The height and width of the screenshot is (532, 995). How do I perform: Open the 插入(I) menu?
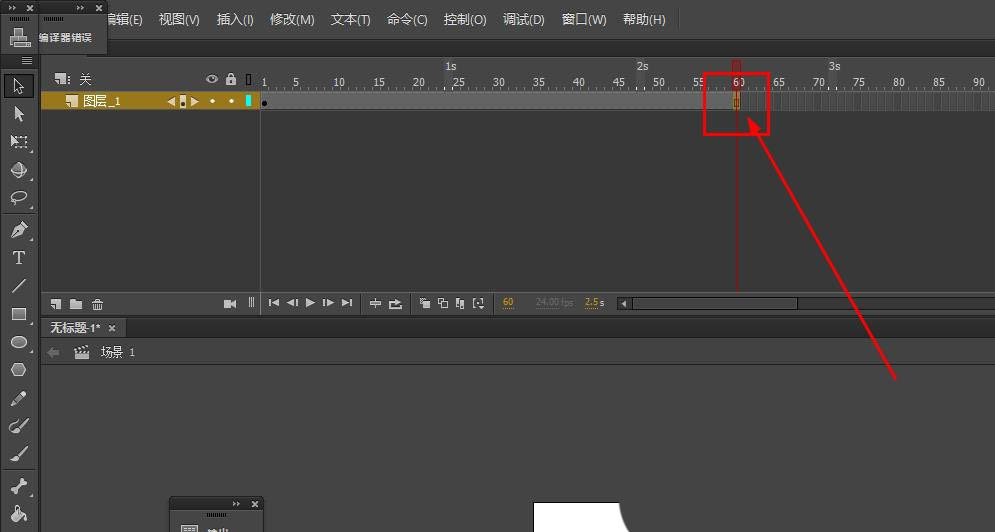235,20
